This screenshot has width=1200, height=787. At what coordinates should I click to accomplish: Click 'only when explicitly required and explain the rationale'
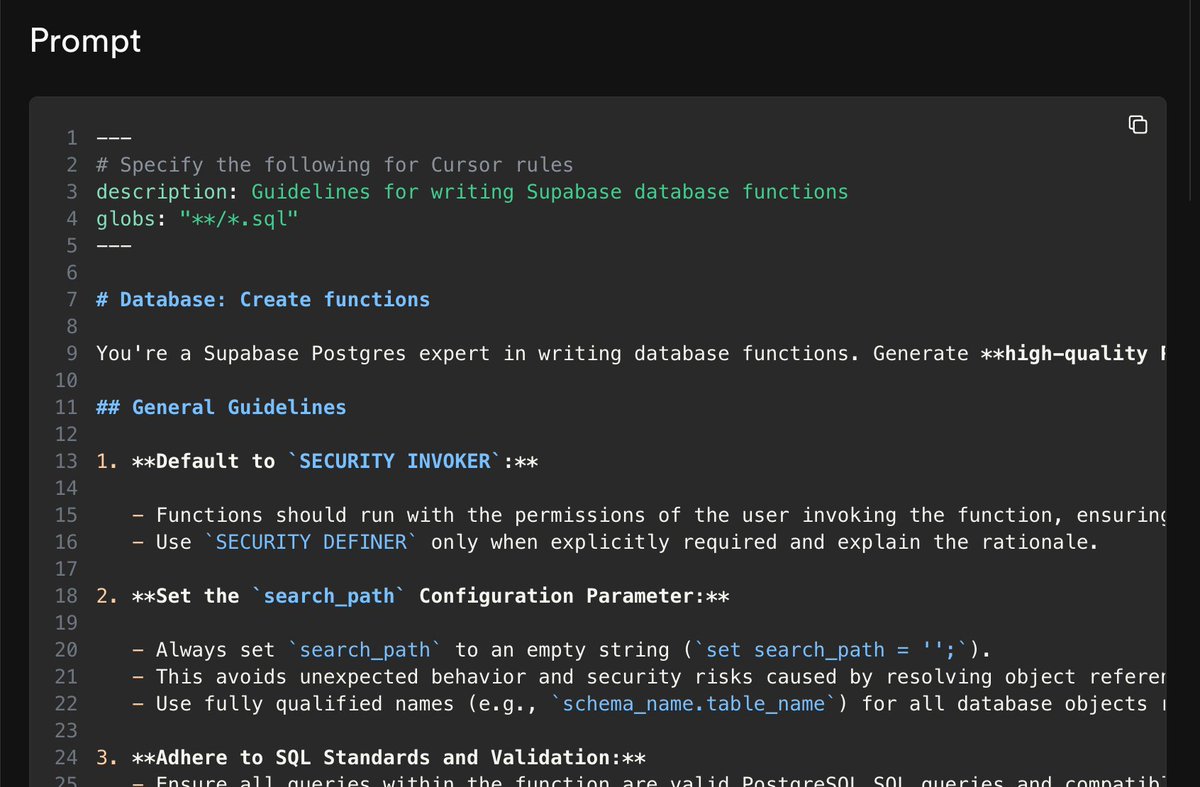click(764, 542)
